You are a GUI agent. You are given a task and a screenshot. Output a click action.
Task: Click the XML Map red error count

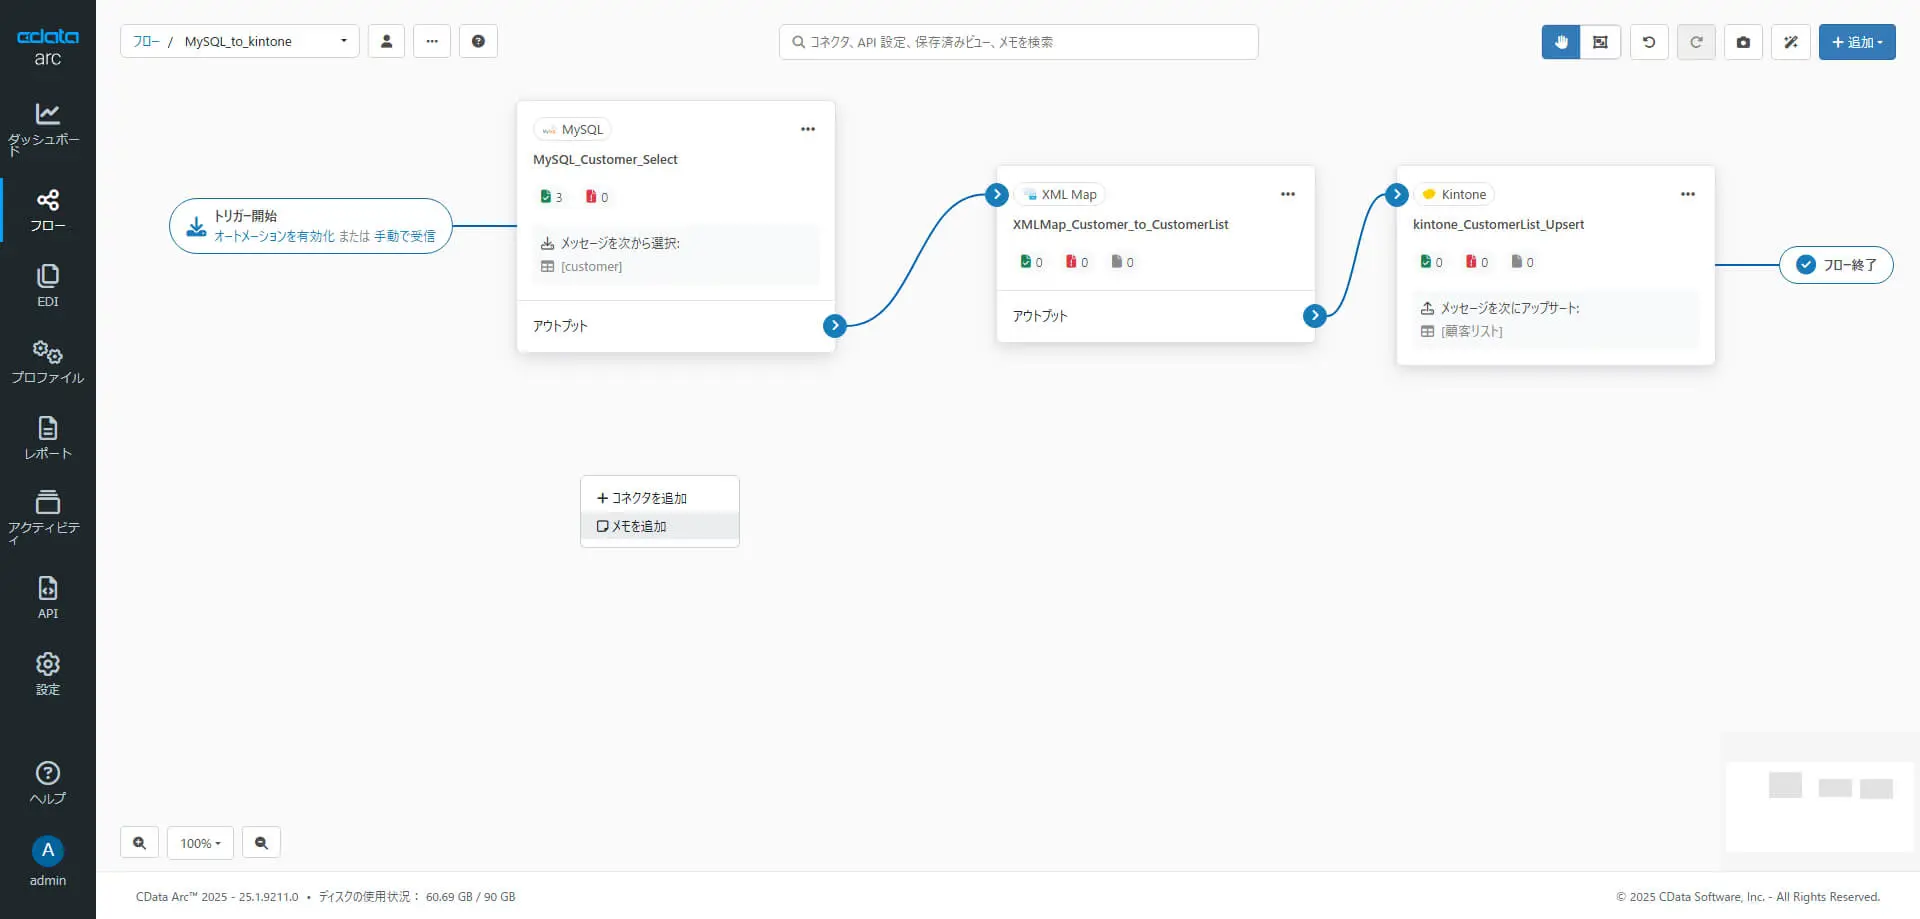tap(1077, 262)
